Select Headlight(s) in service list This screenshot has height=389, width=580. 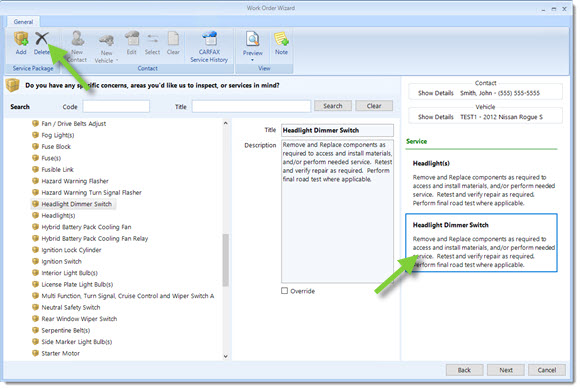click(54, 215)
